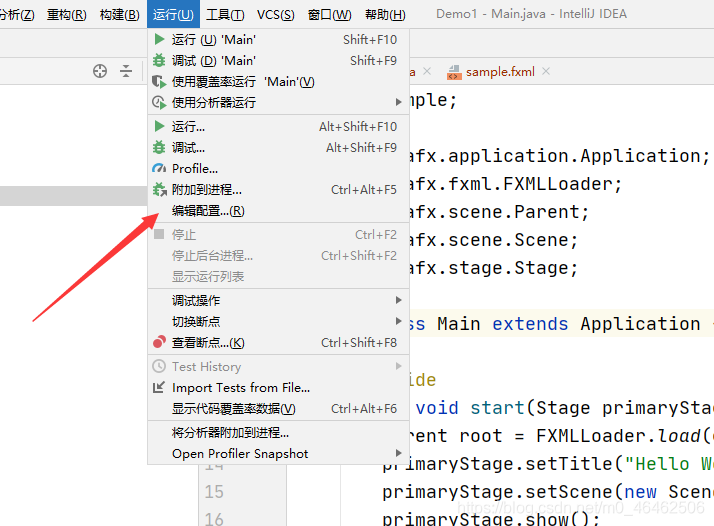Click the coverage shield icon for 'Main'

pos(158,82)
